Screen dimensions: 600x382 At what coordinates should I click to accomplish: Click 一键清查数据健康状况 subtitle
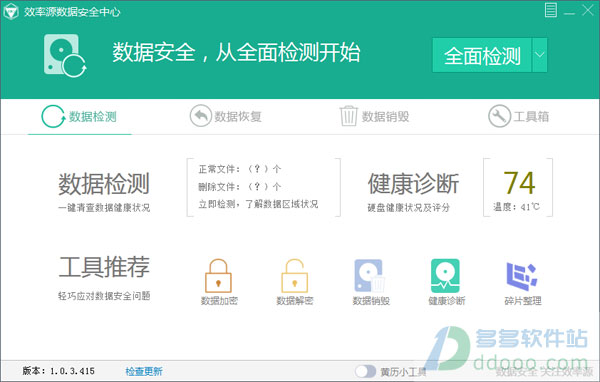tap(104, 208)
